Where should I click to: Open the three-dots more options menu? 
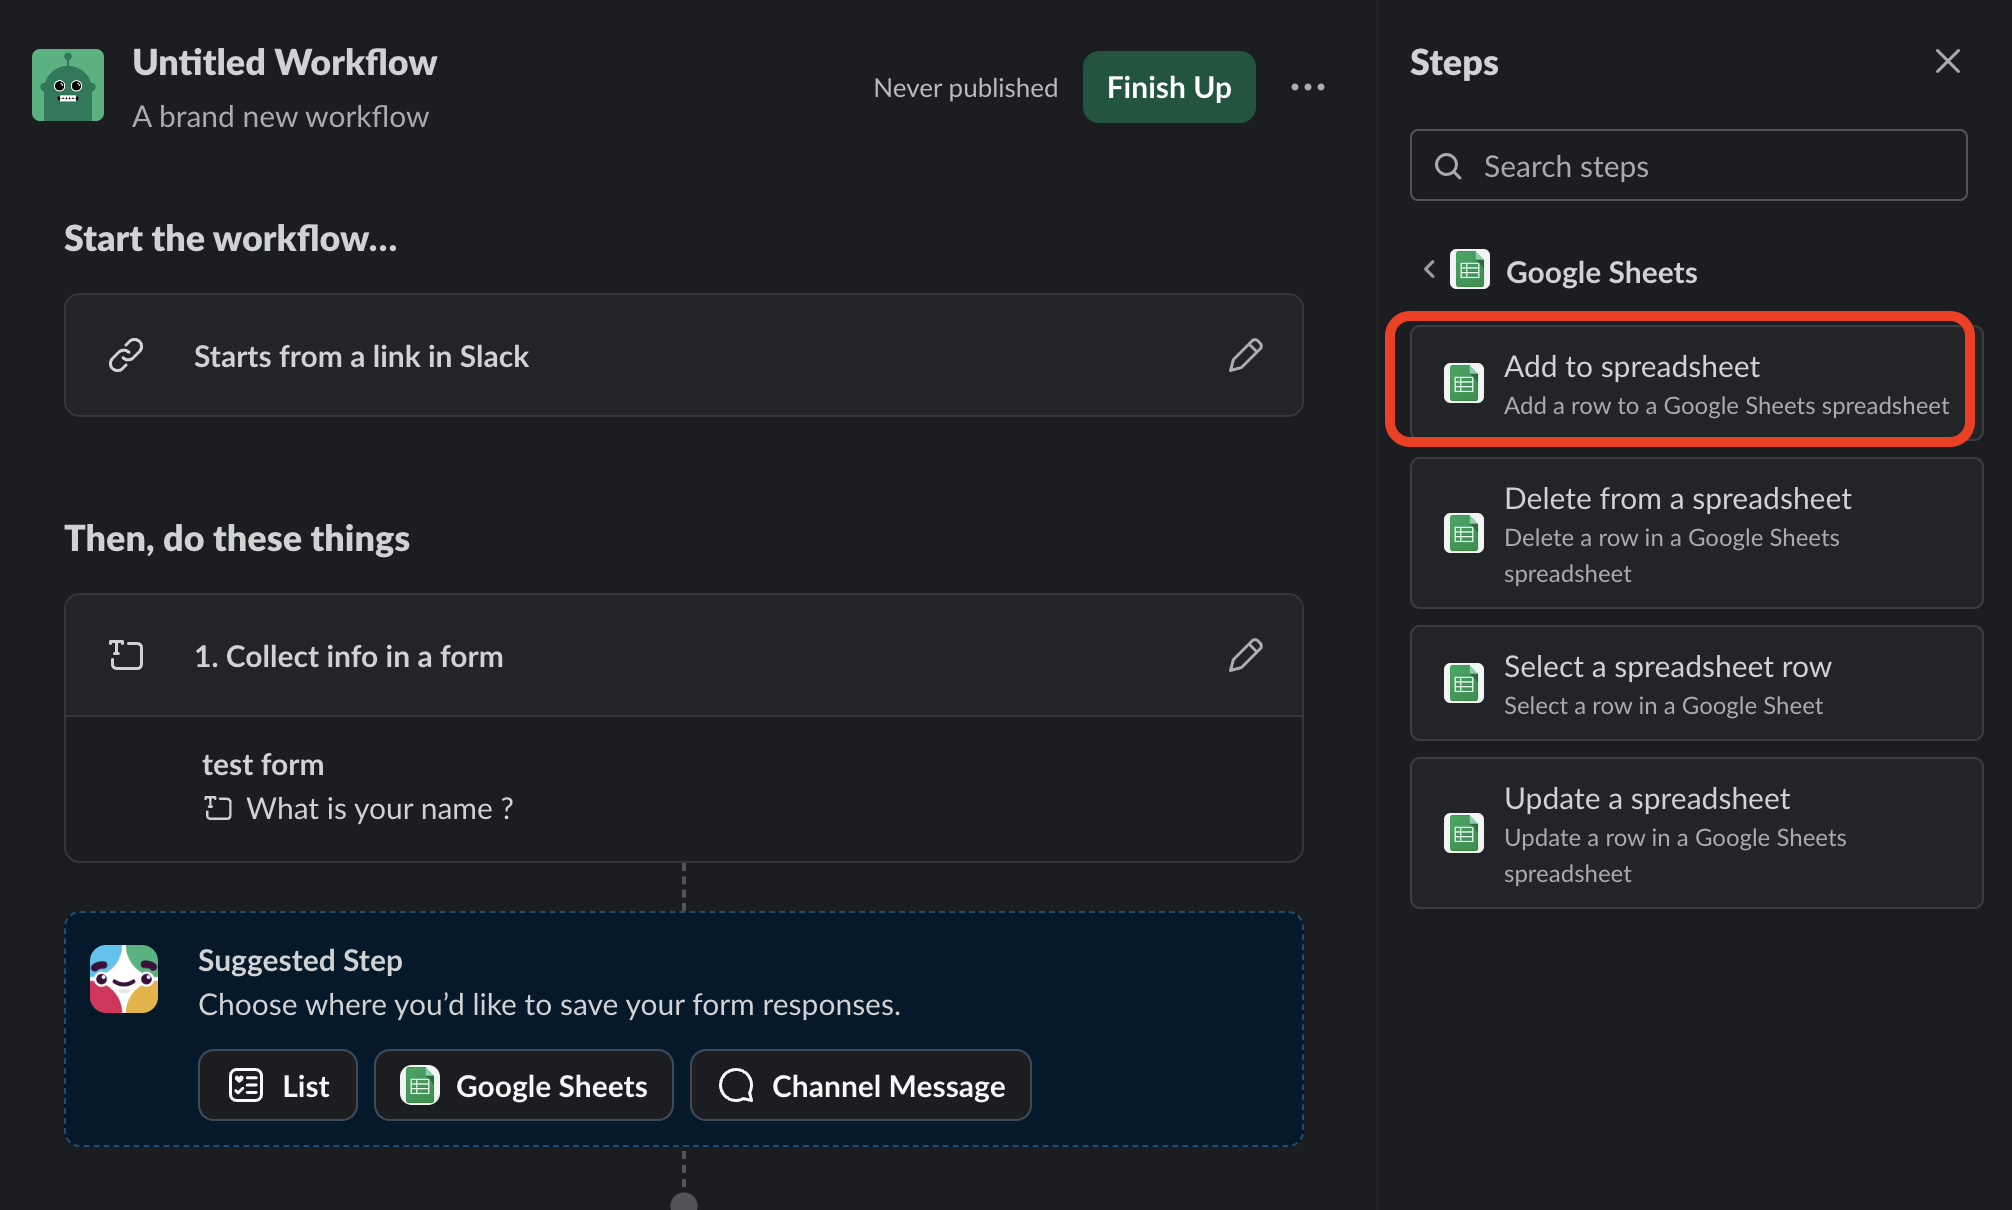[x=1307, y=88]
